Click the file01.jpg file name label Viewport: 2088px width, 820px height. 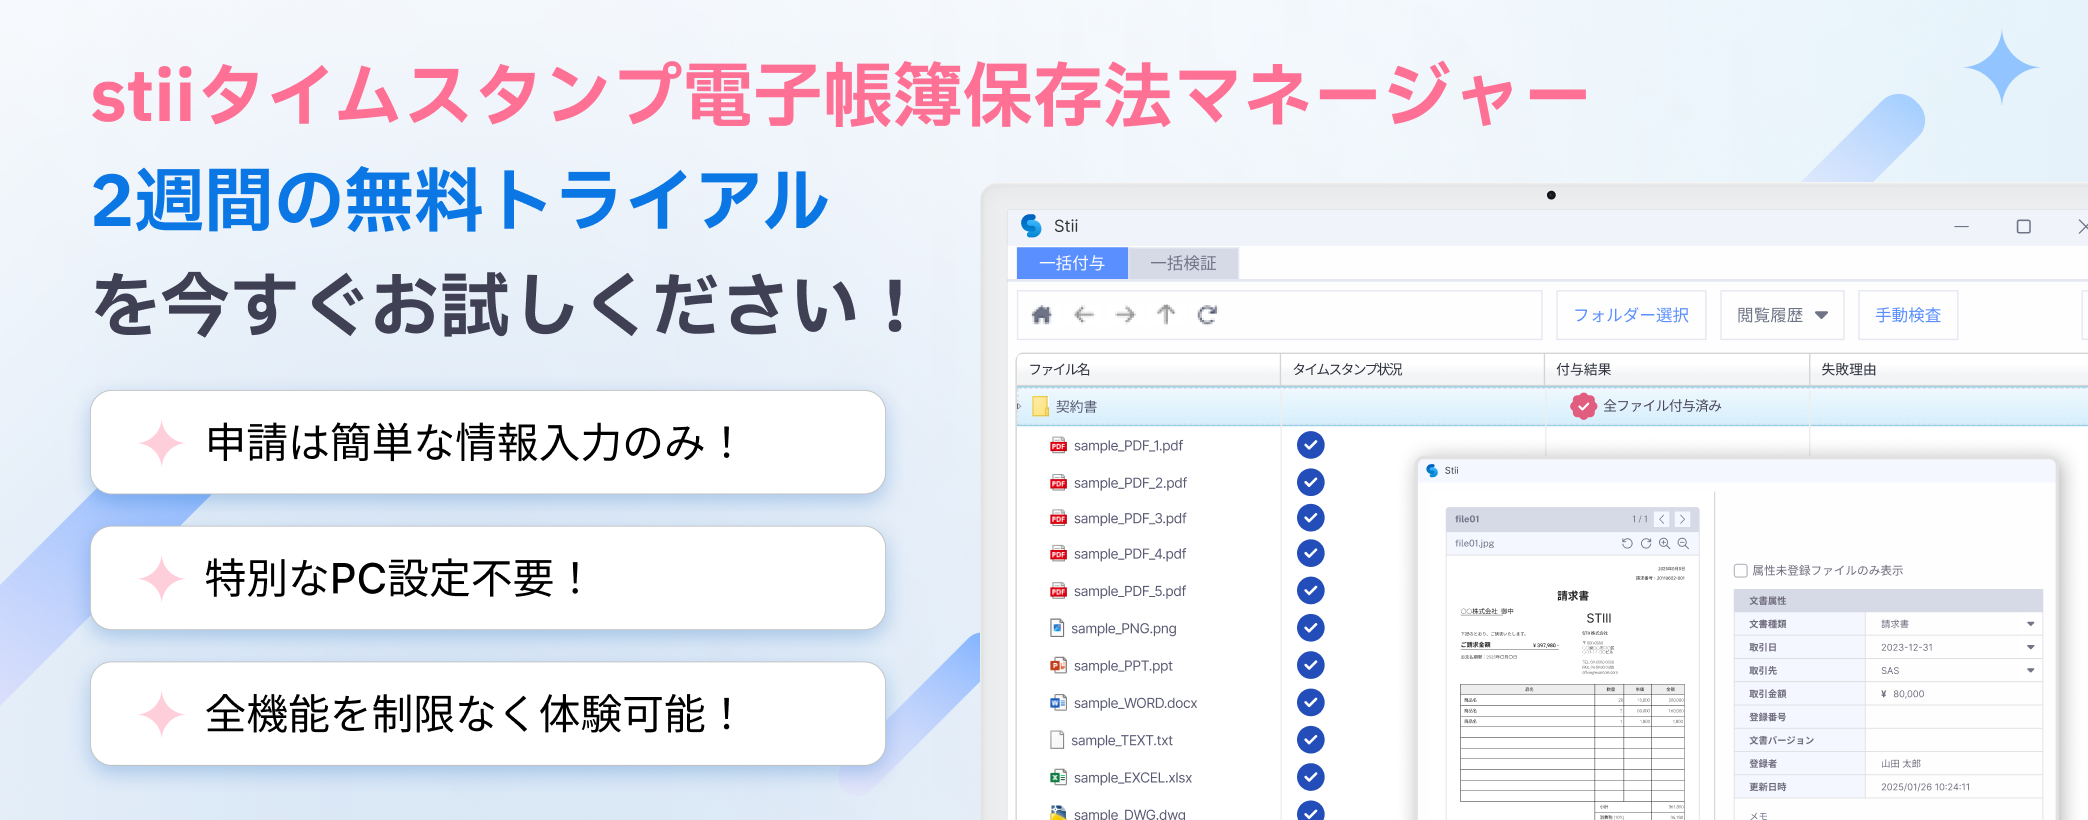[1474, 544]
